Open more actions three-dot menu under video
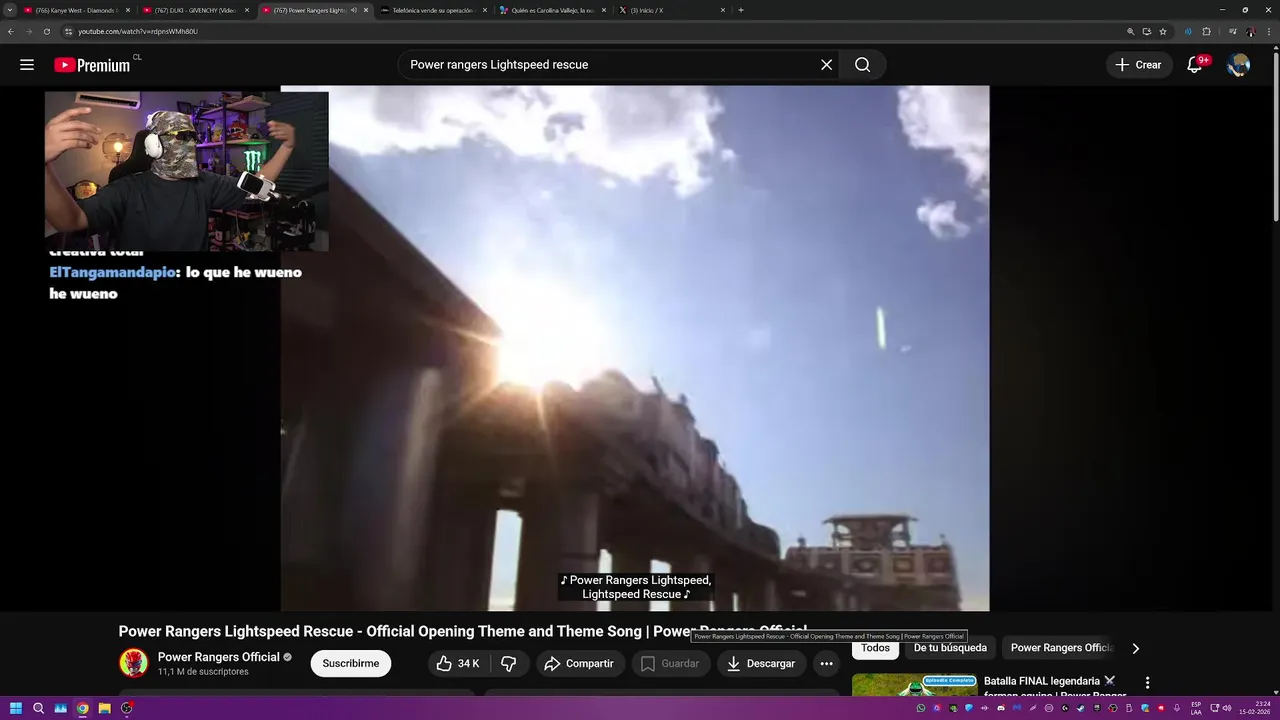 tap(826, 663)
